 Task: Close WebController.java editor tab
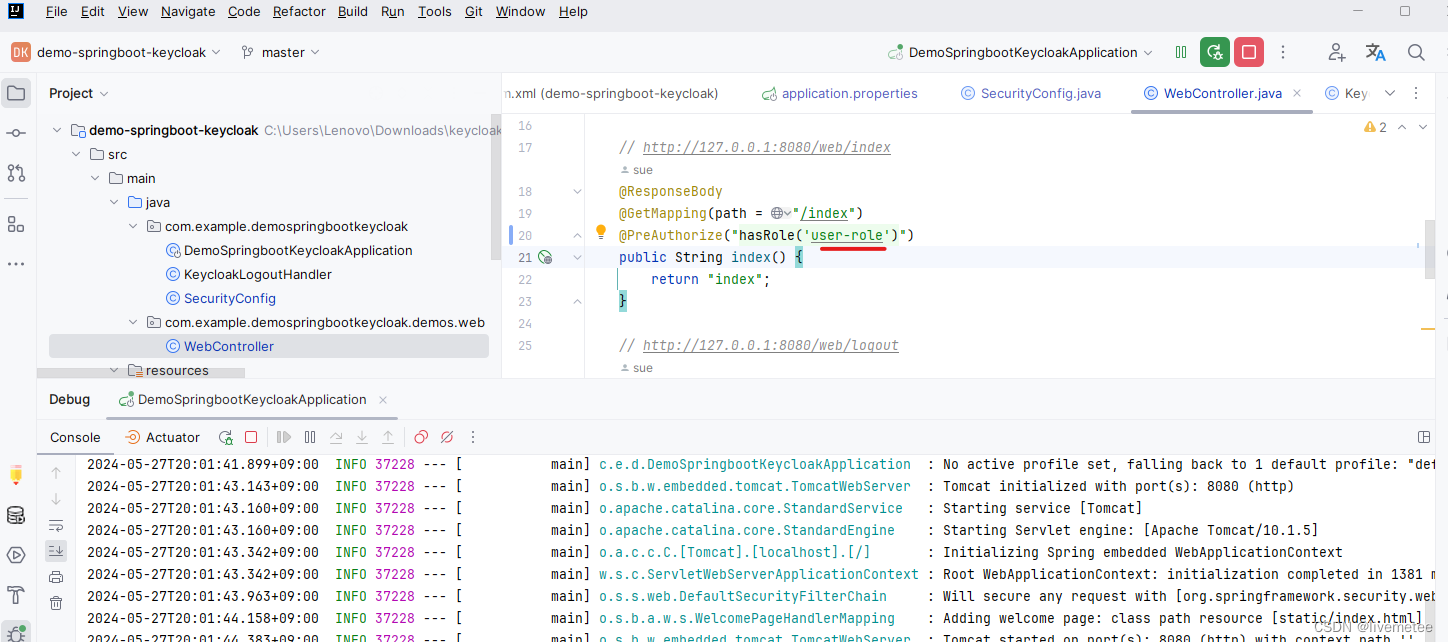point(1297,93)
